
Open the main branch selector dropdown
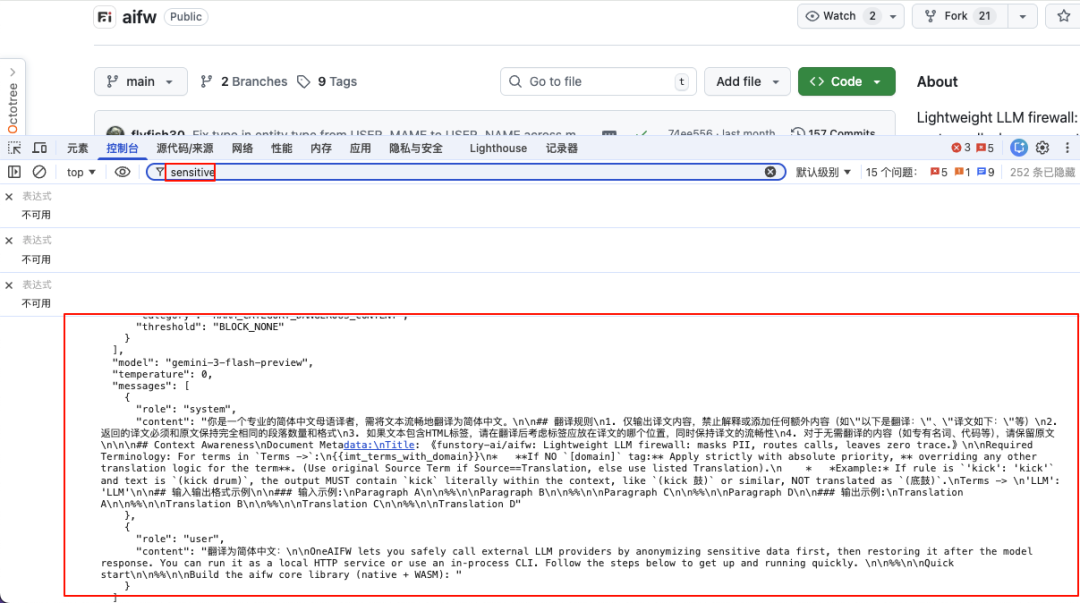(x=141, y=81)
